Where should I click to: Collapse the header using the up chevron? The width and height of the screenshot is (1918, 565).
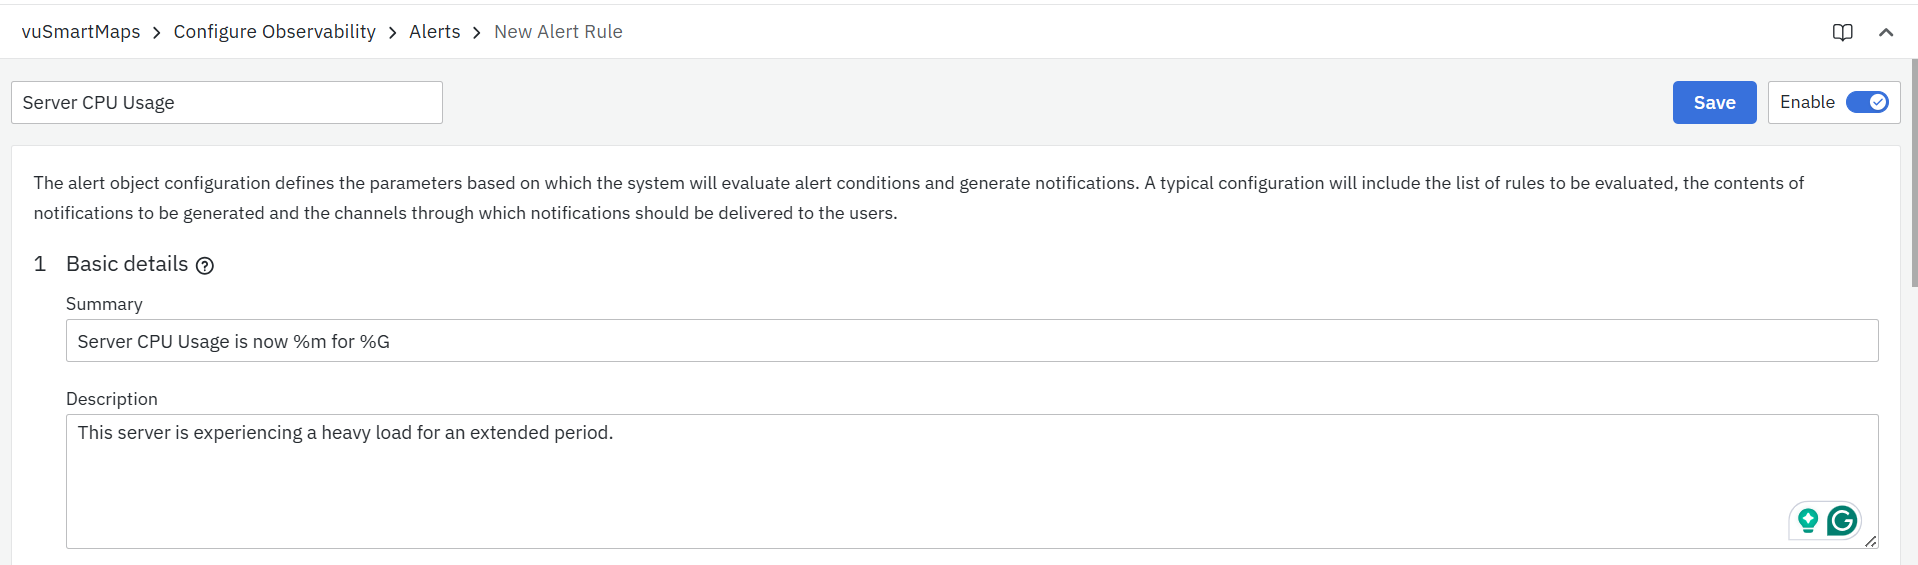tap(1886, 32)
